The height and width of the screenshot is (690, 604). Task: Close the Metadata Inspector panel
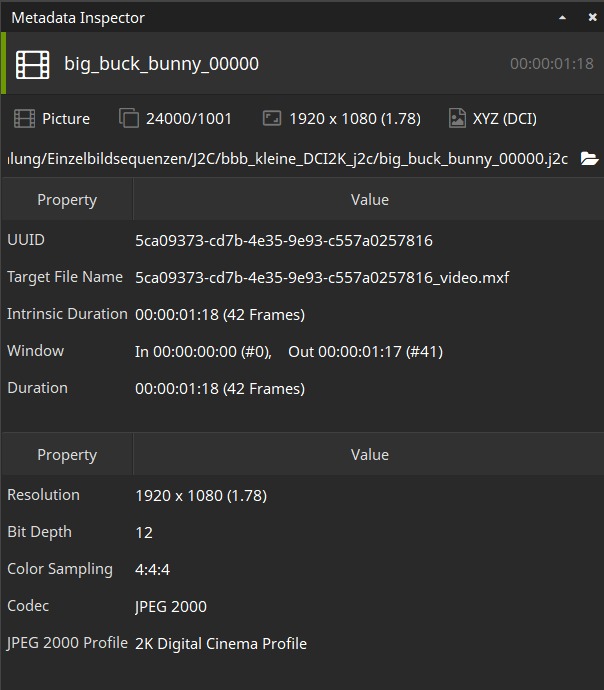(591, 17)
